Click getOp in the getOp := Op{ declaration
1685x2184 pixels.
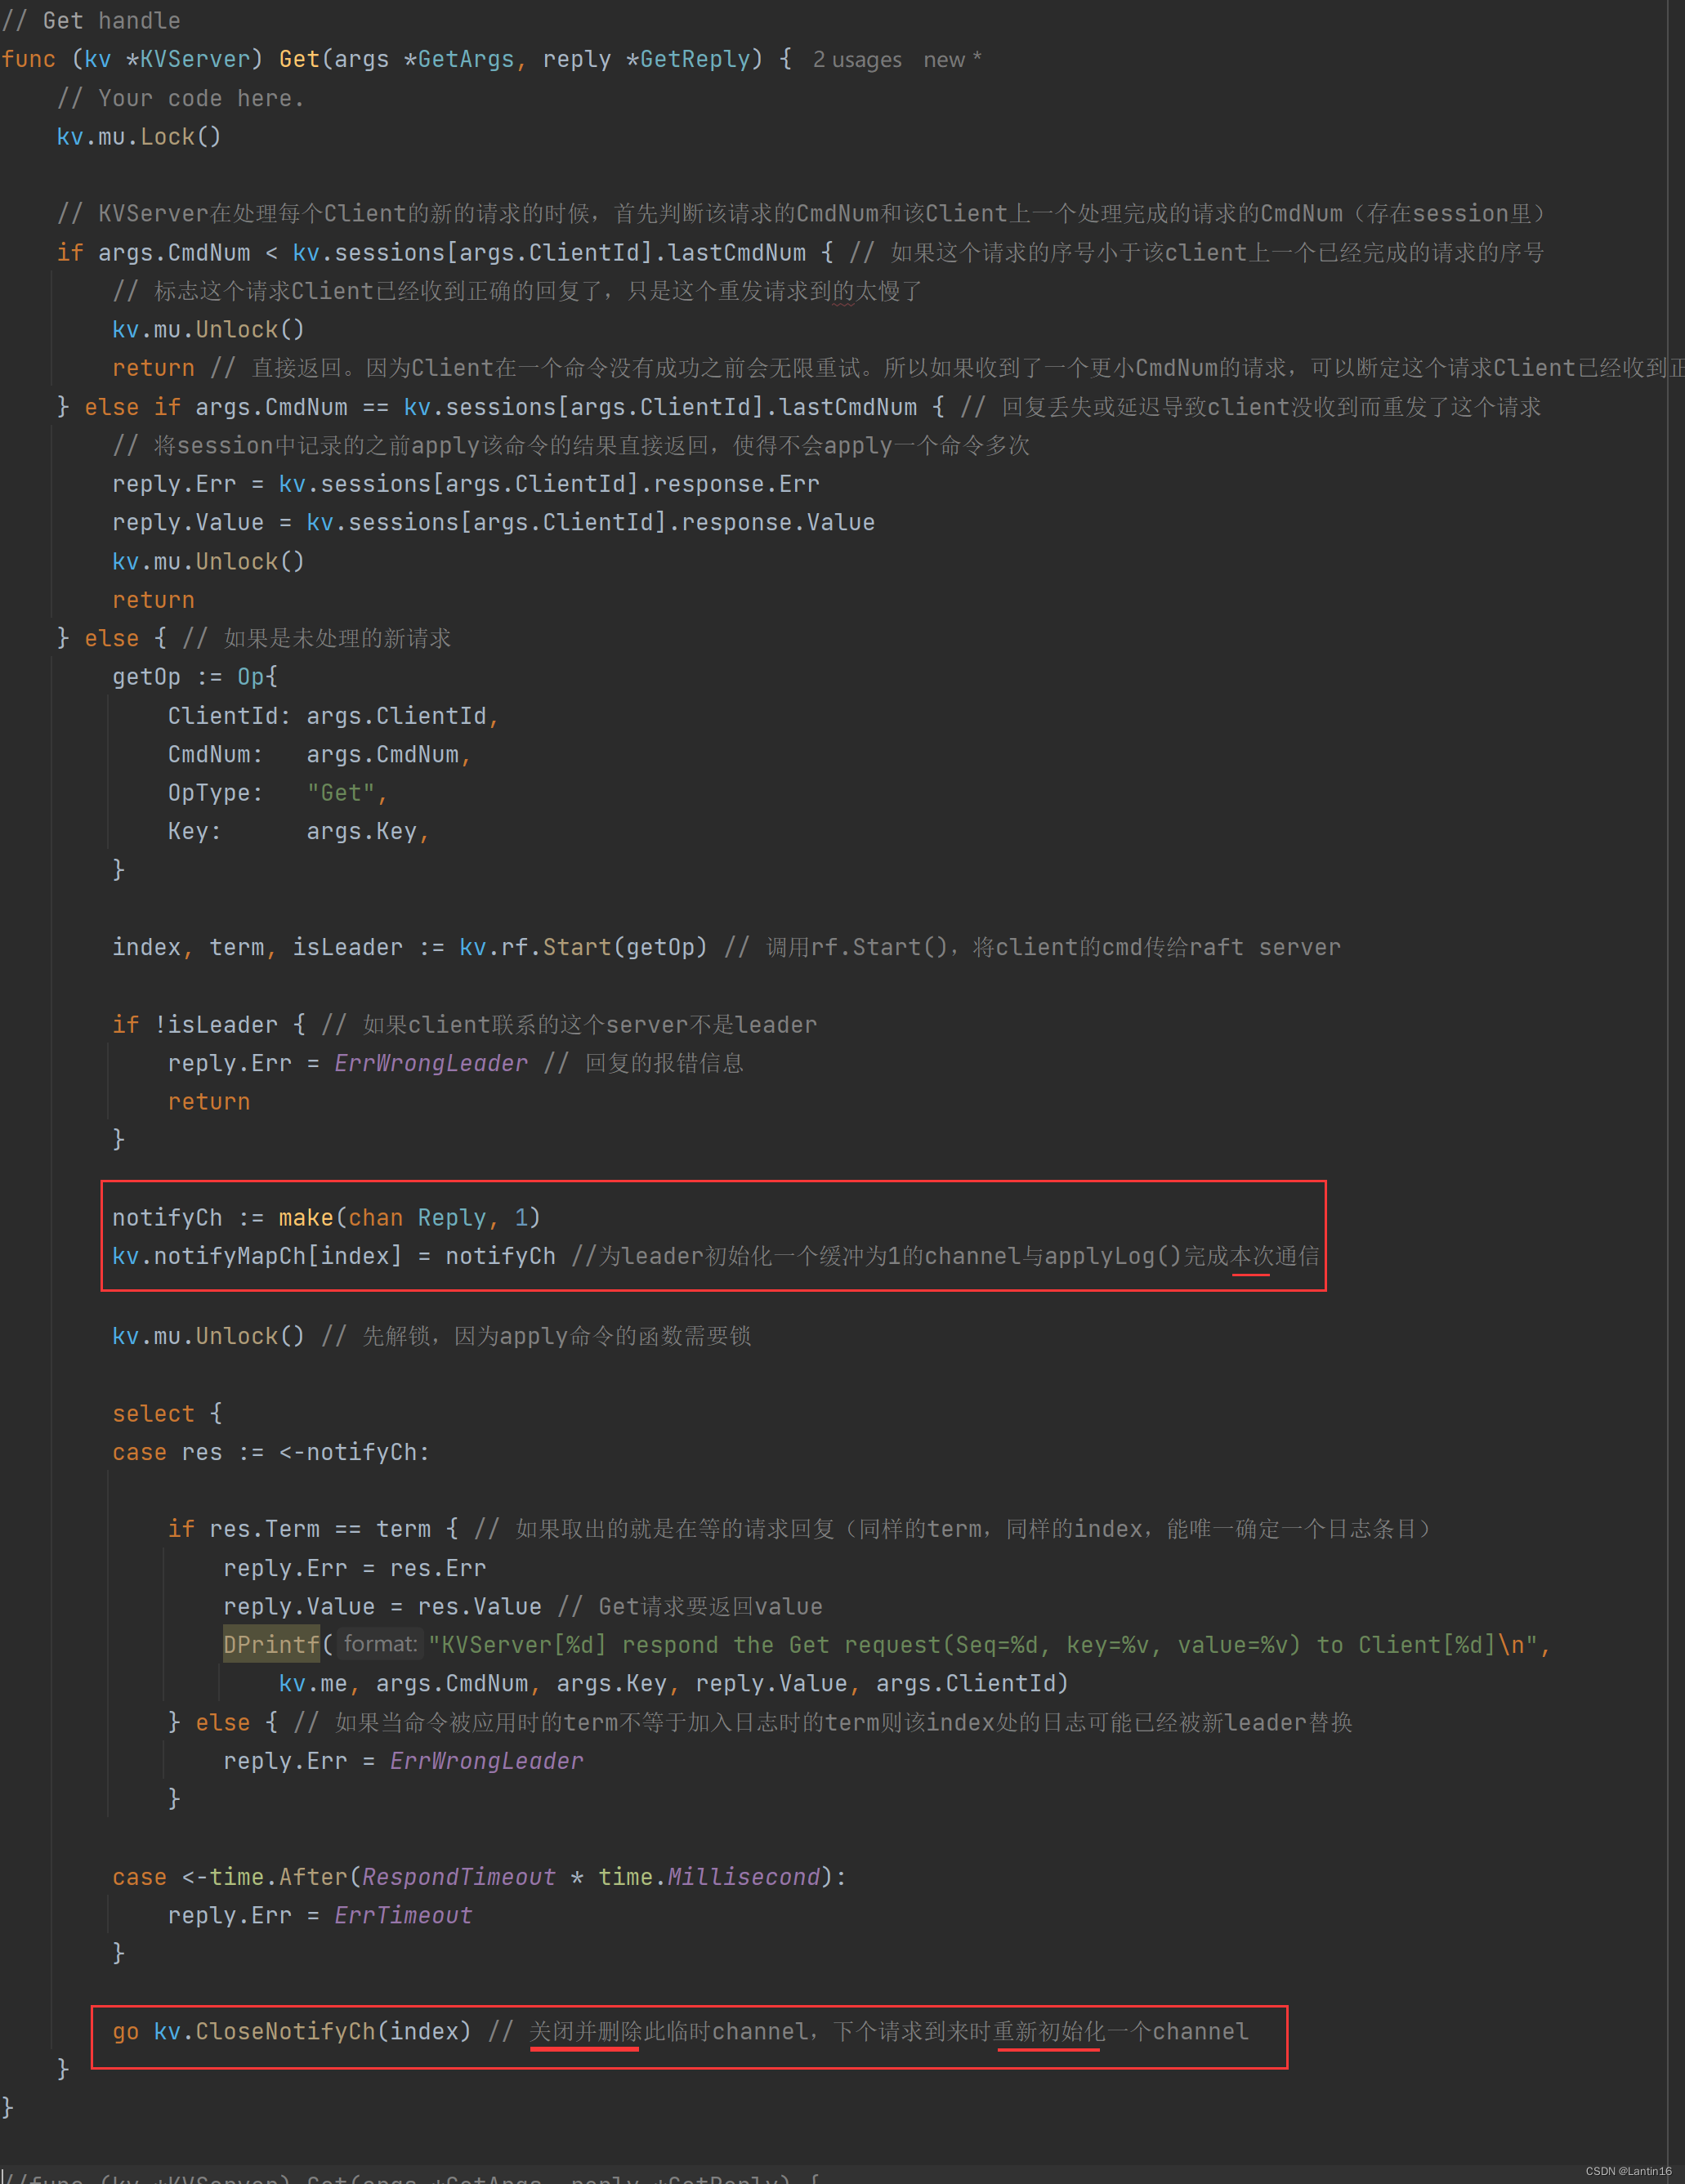tap(146, 677)
